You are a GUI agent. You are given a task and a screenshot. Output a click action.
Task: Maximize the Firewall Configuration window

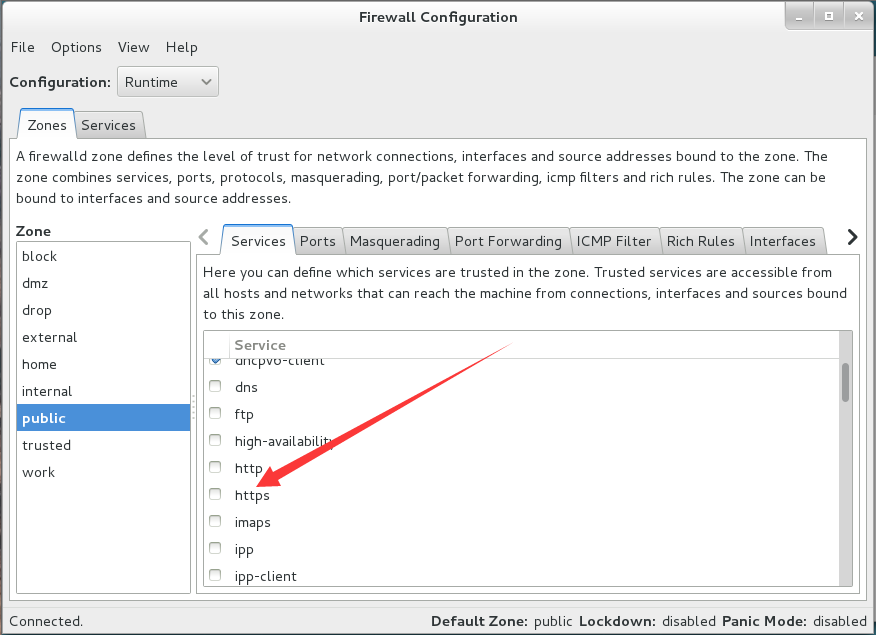click(x=829, y=17)
